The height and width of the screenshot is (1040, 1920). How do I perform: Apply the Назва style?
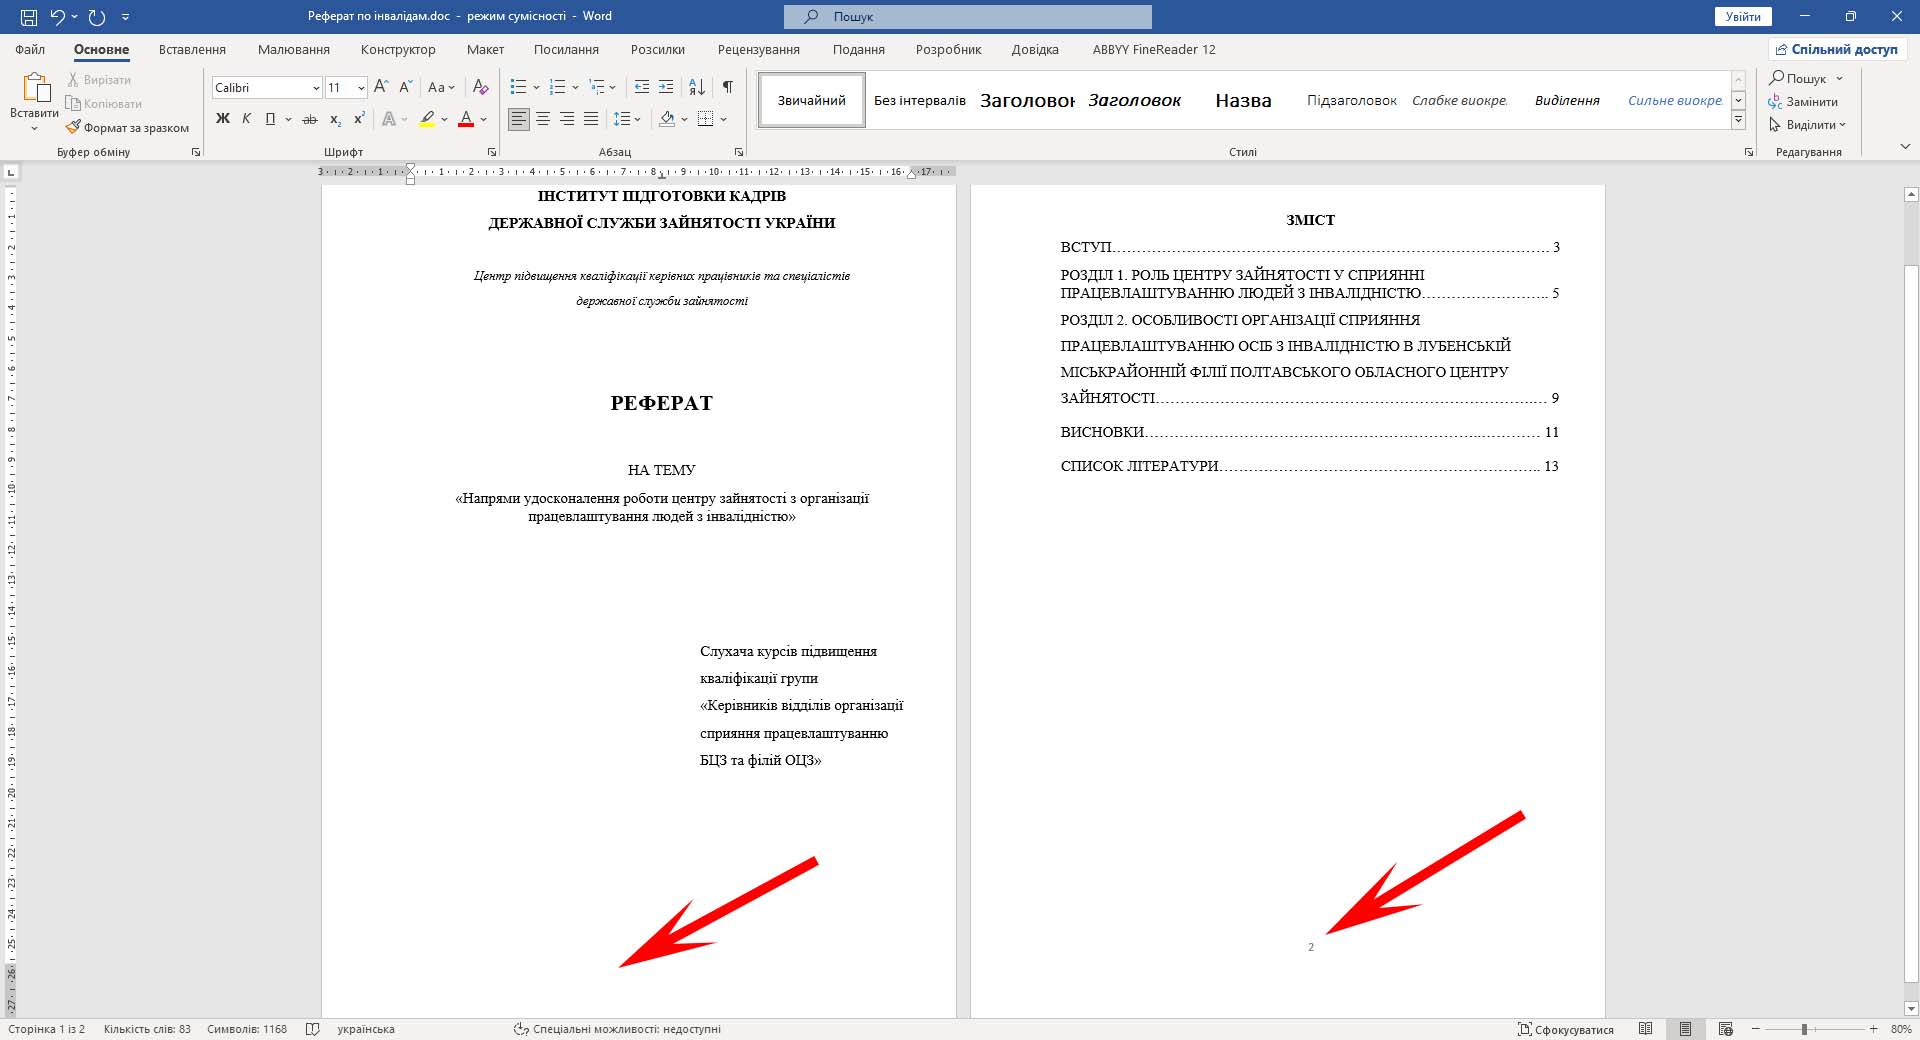(1243, 100)
